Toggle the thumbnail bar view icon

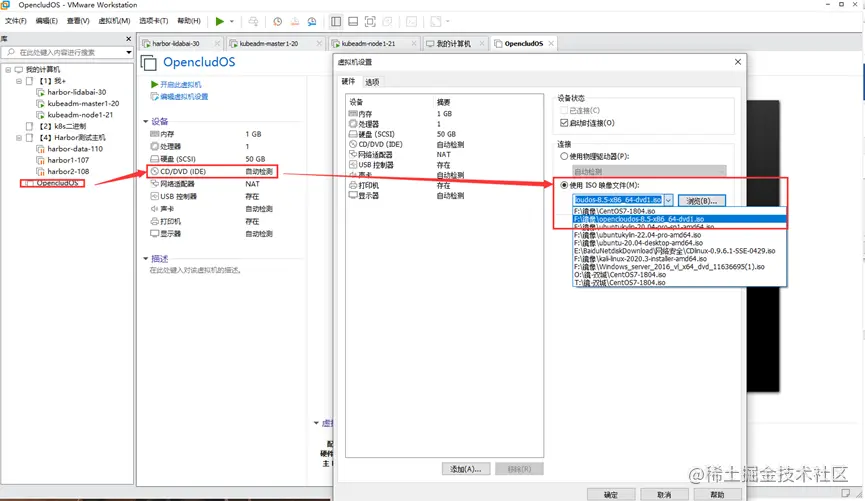coord(353,22)
